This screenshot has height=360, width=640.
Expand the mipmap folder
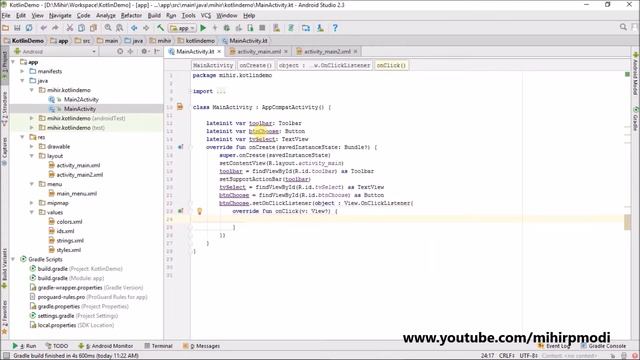(x=32, y=203)
